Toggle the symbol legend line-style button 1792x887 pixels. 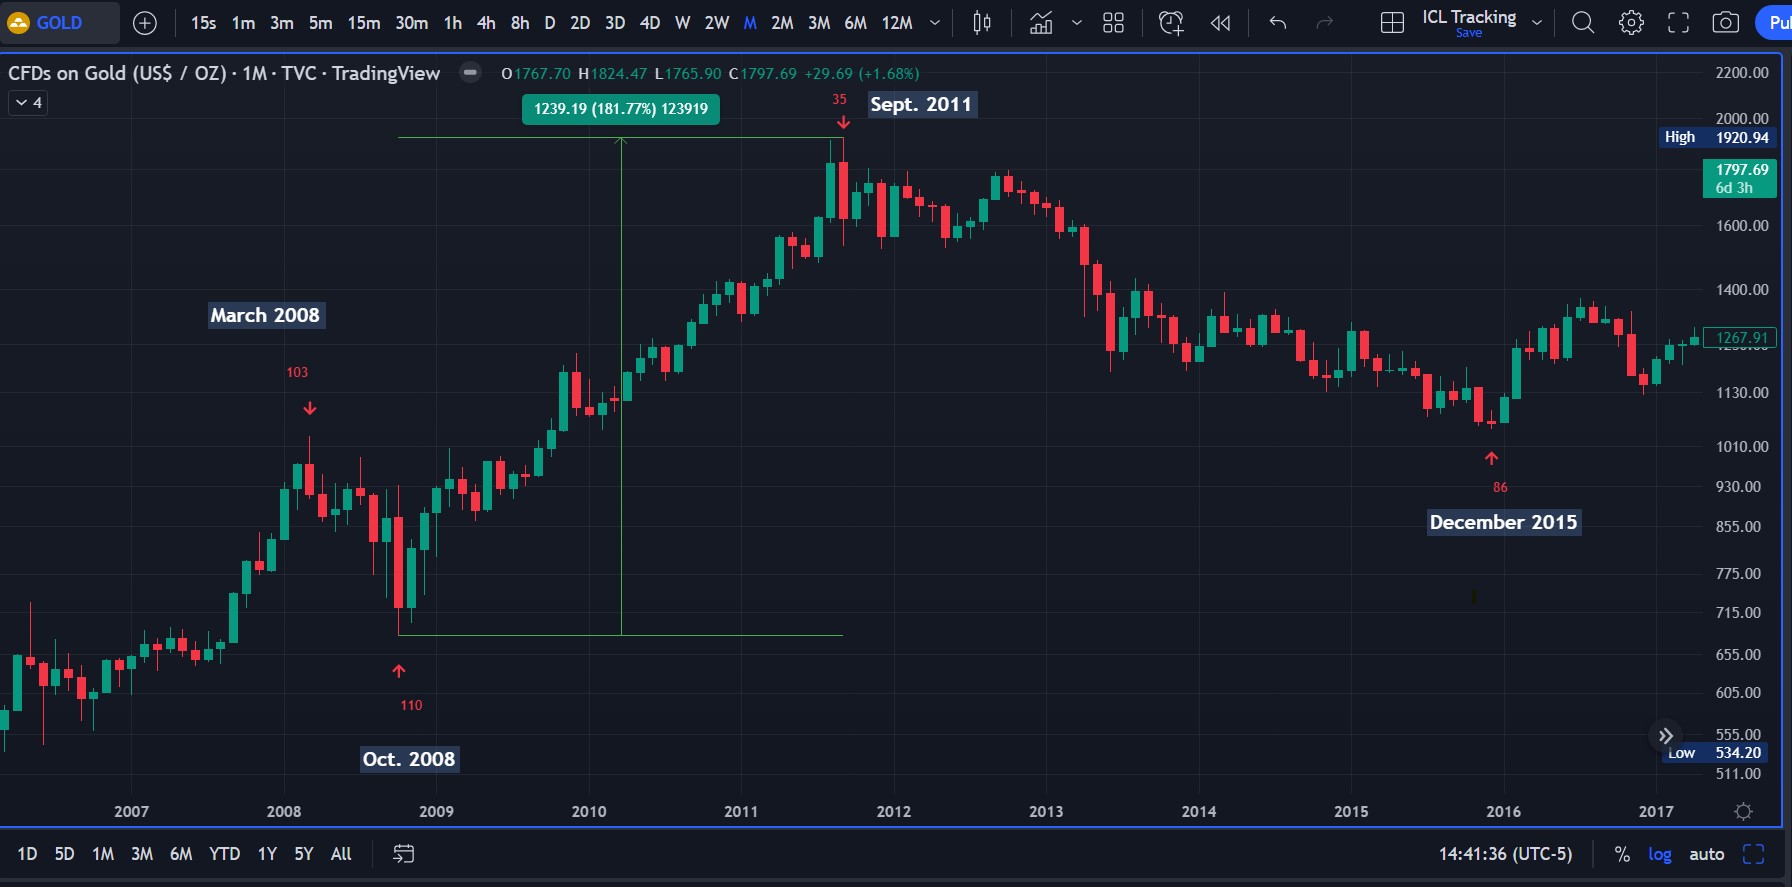click(470, 72)
